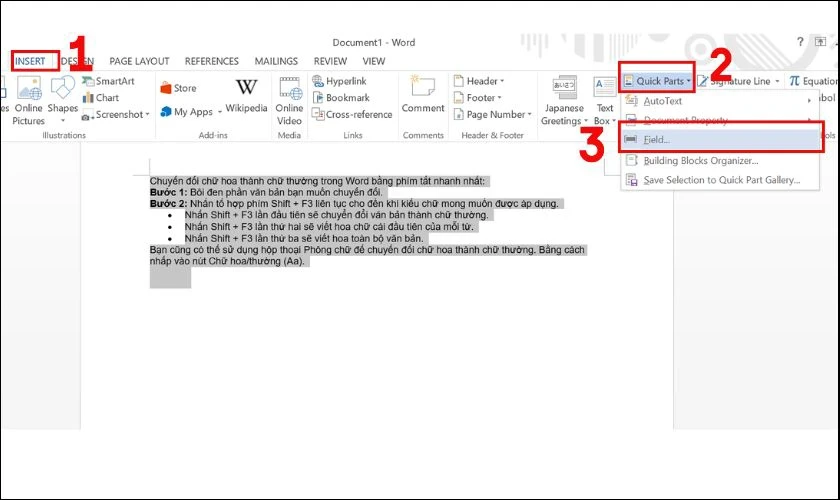Click the heading line 'Chuyển đổi chữ hoa thành chữ thường'

tap(317, 181)
